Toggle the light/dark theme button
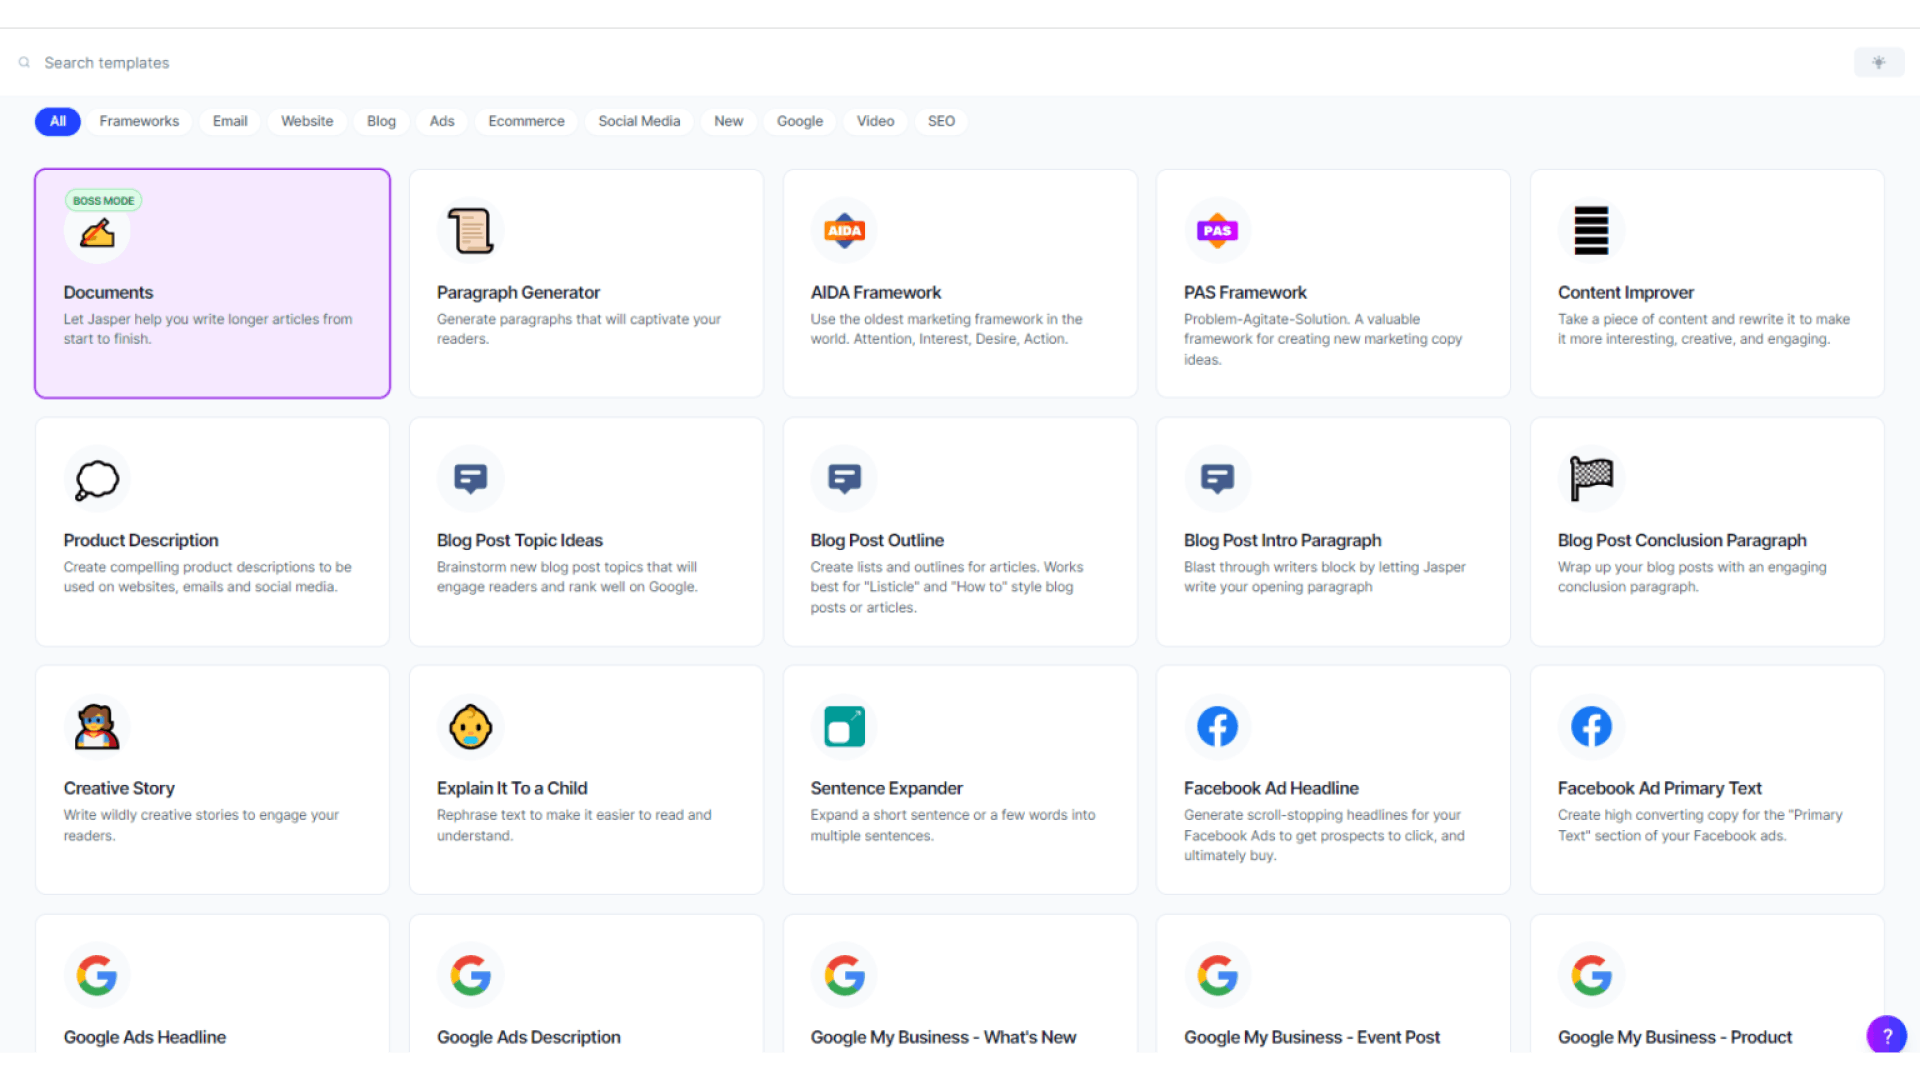The width and height of the screenshot is (1920, 1080). point(1878,62)
